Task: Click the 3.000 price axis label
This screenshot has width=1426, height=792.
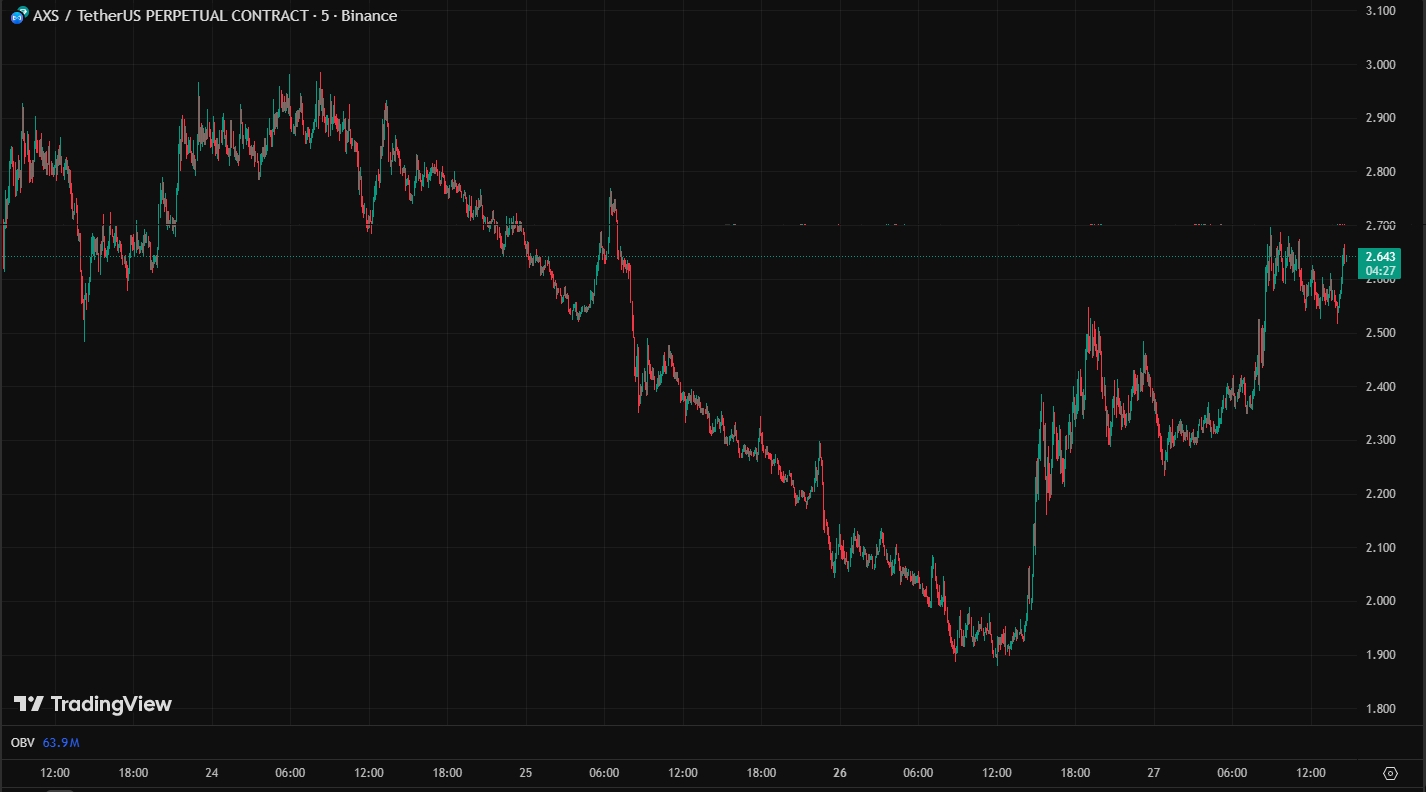Action: 1379,65
